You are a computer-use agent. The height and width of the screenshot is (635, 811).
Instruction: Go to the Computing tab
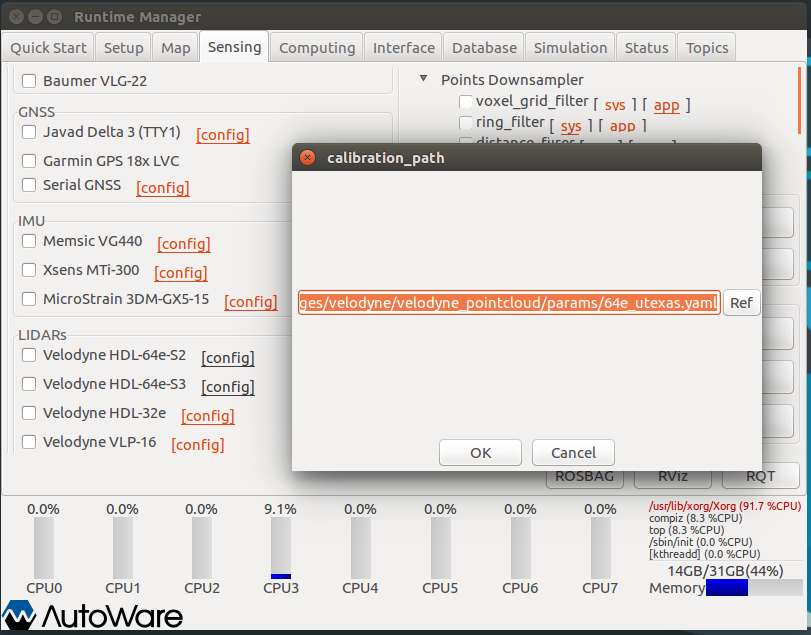[x=317, y=48]
